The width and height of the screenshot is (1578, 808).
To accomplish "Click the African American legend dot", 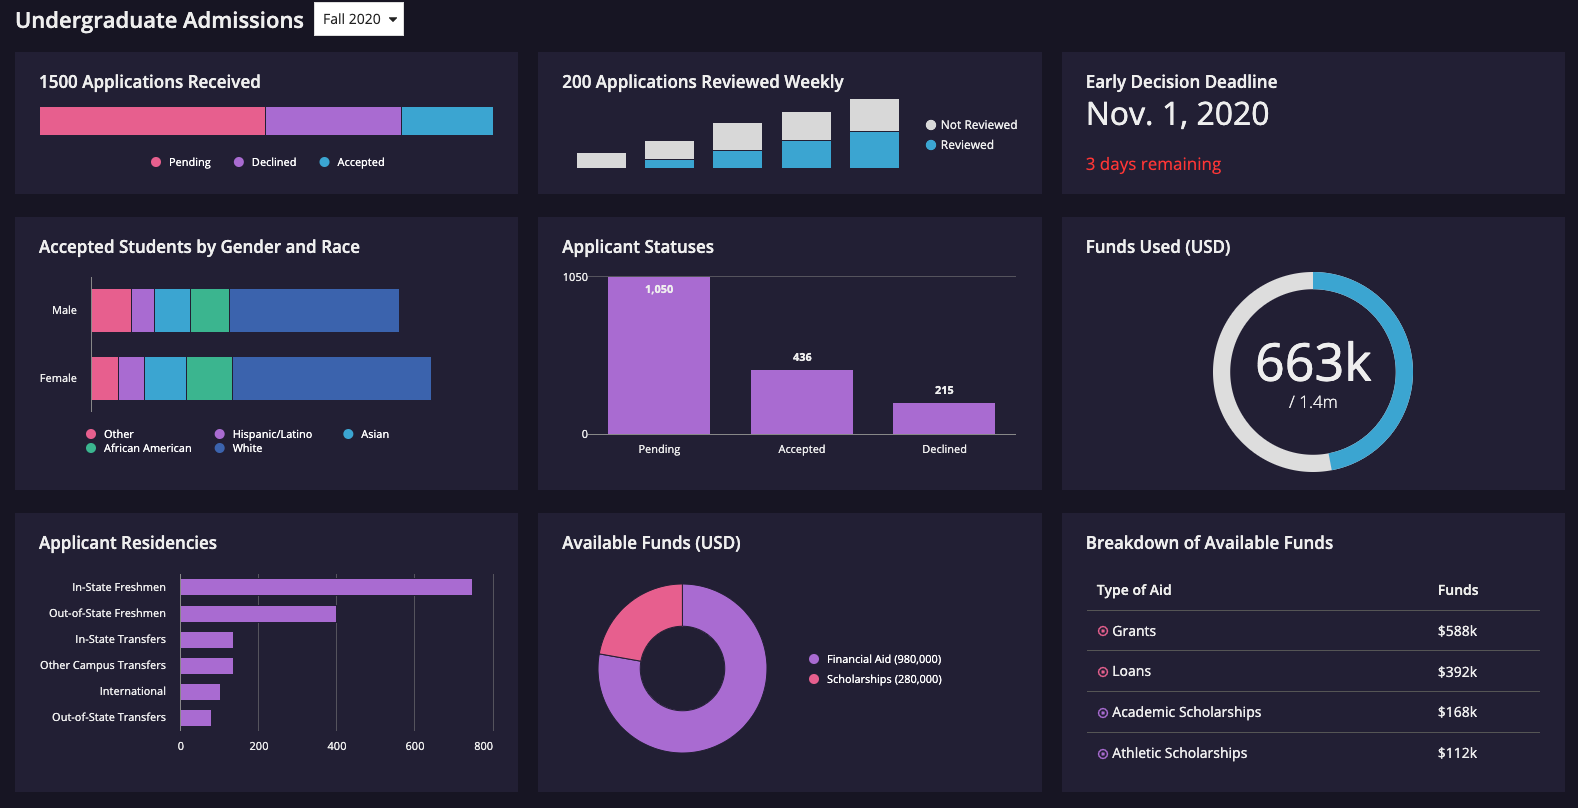I will 91,448.
